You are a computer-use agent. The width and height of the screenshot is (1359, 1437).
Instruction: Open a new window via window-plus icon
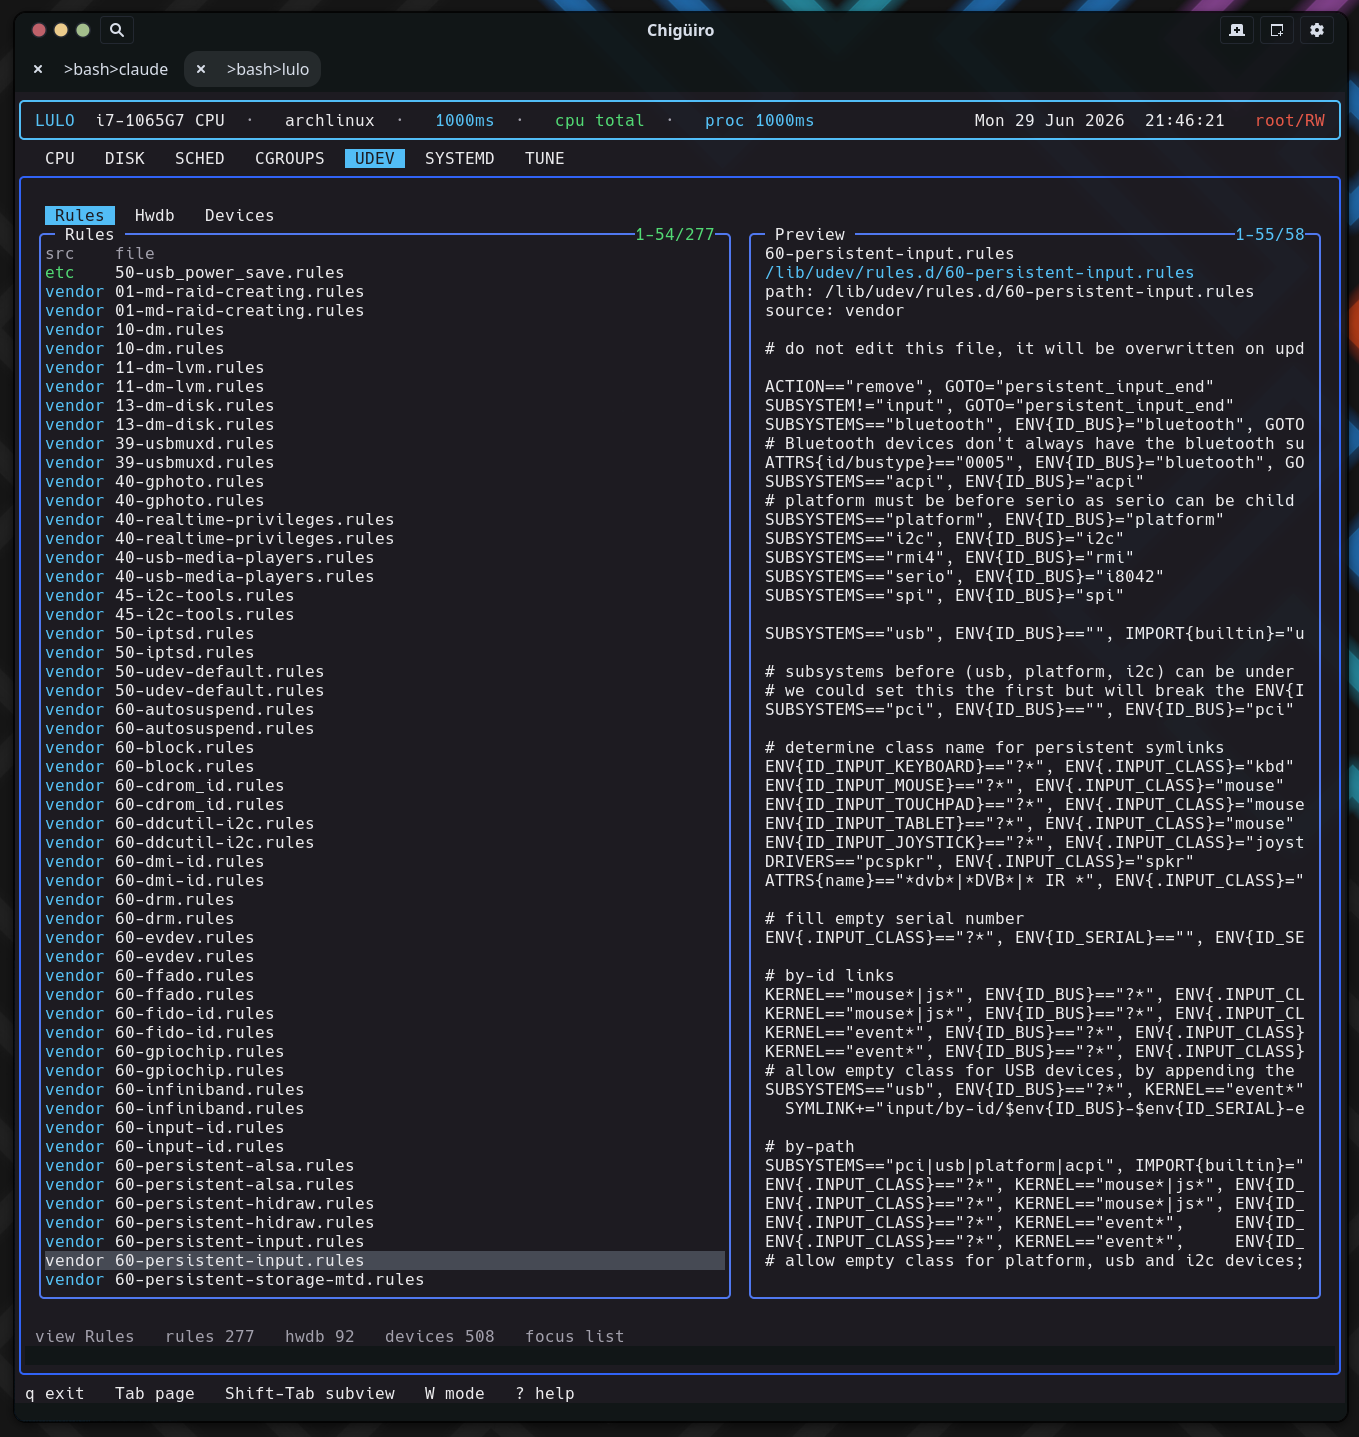[x=1277, y=30]
